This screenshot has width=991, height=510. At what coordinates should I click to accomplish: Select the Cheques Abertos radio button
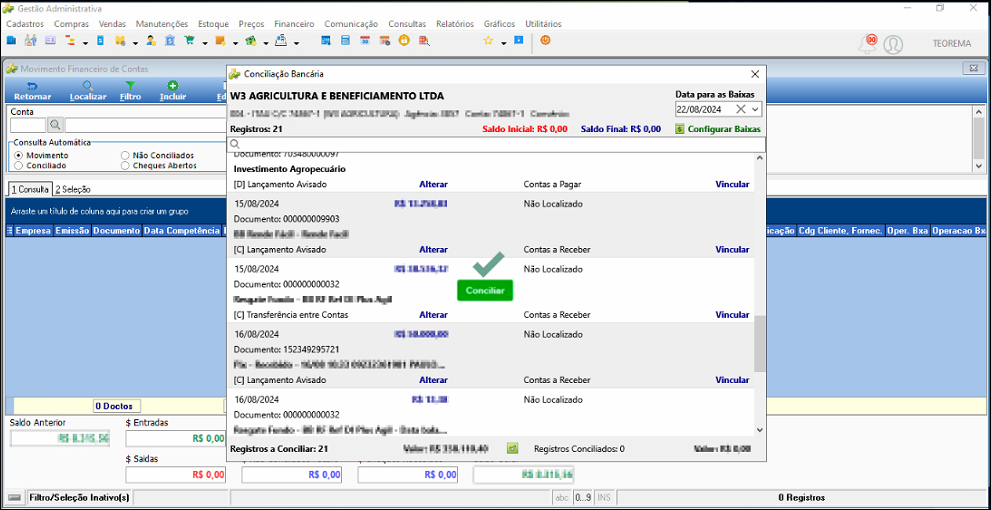125,165
